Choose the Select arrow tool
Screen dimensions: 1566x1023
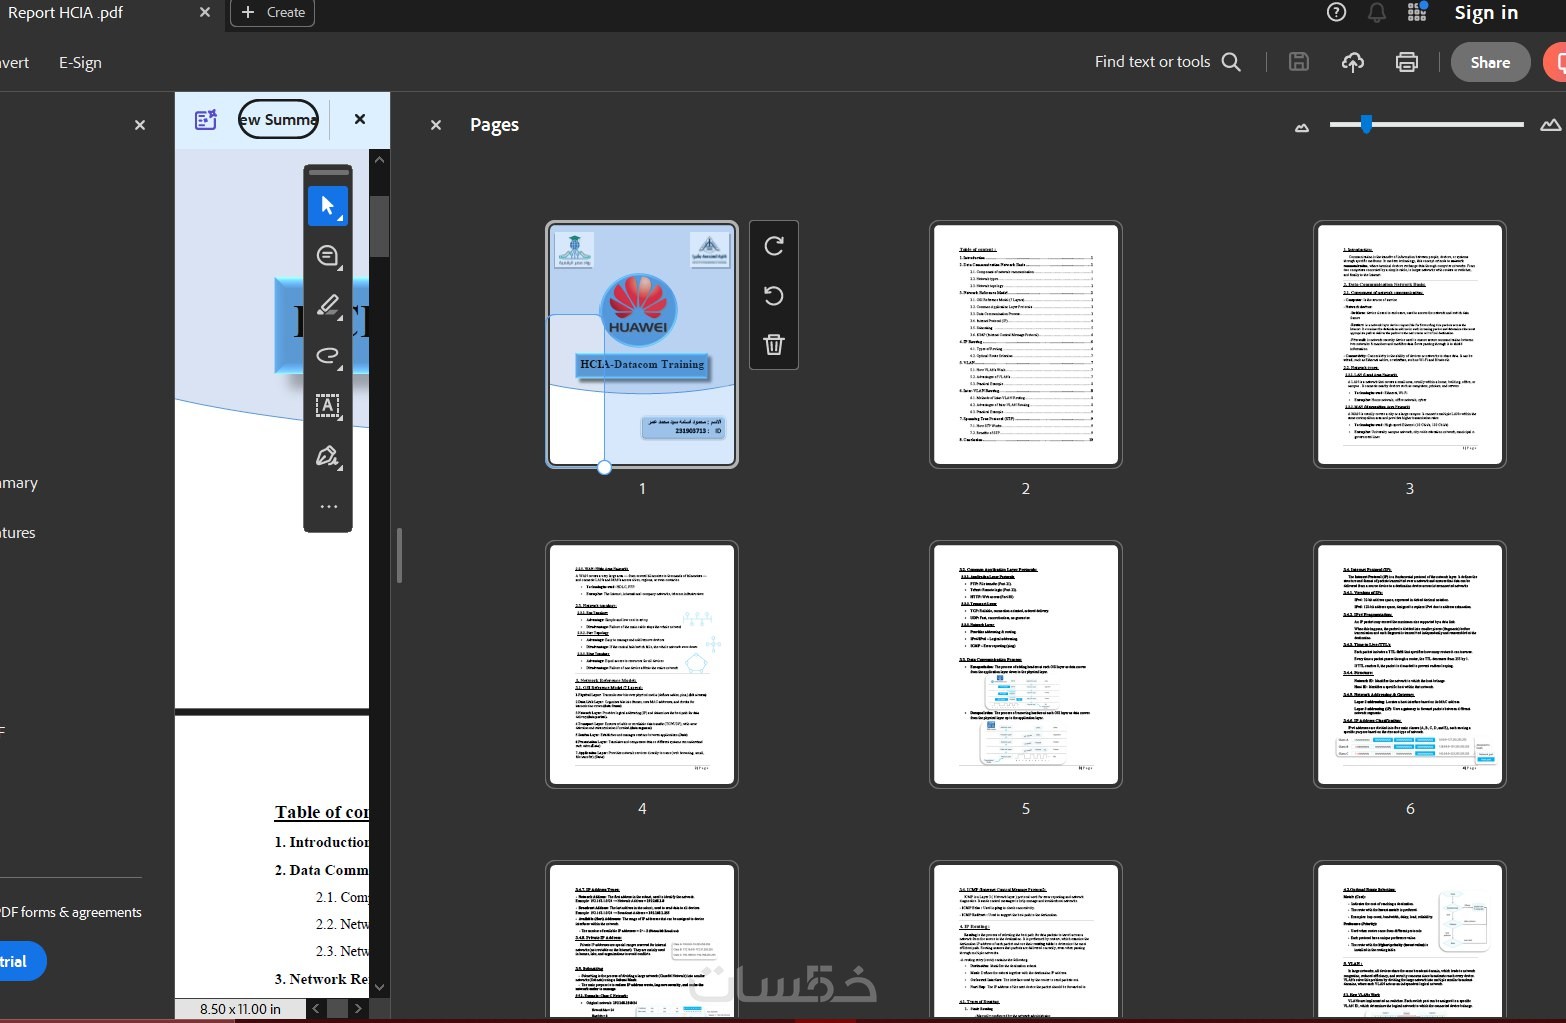tap(328, 206)
